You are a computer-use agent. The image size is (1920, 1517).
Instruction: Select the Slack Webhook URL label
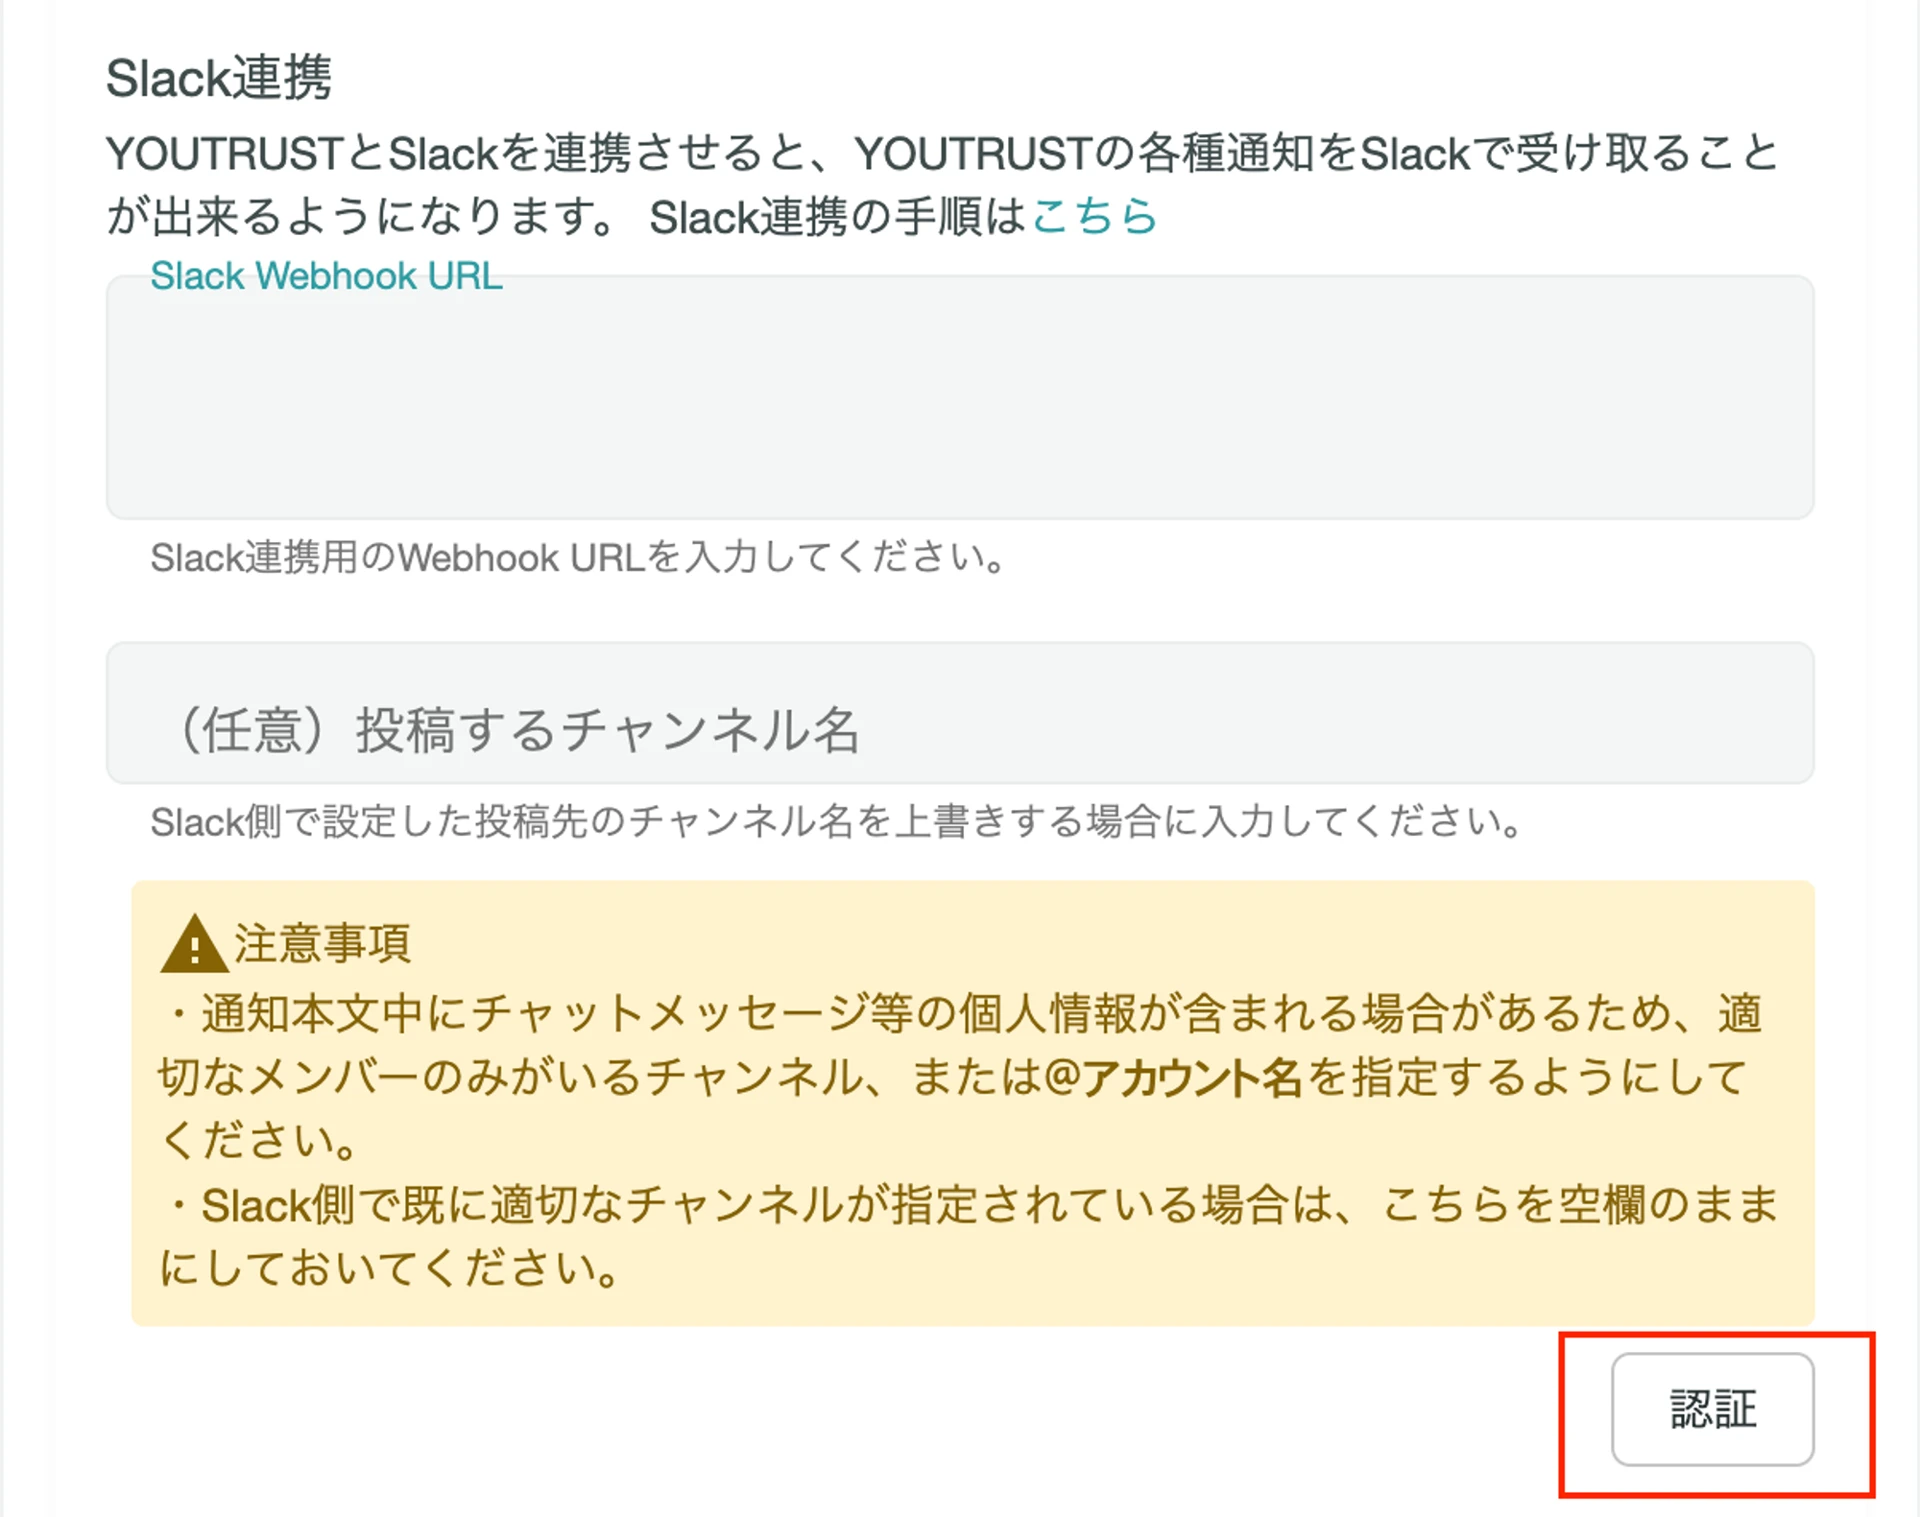click(327, 275)
